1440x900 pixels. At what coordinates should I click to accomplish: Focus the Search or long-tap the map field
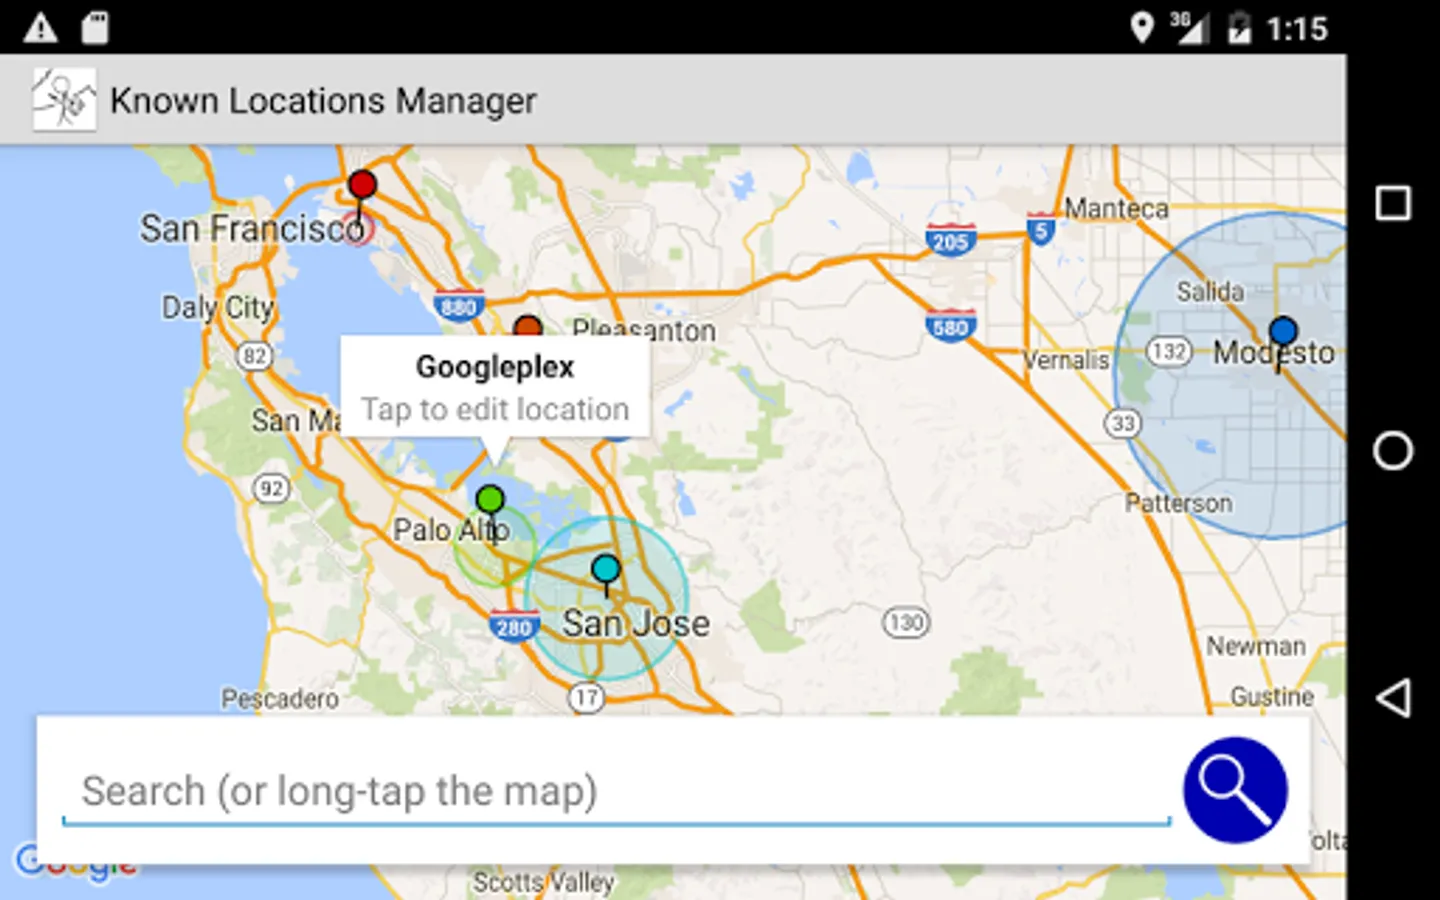point(616,791)
